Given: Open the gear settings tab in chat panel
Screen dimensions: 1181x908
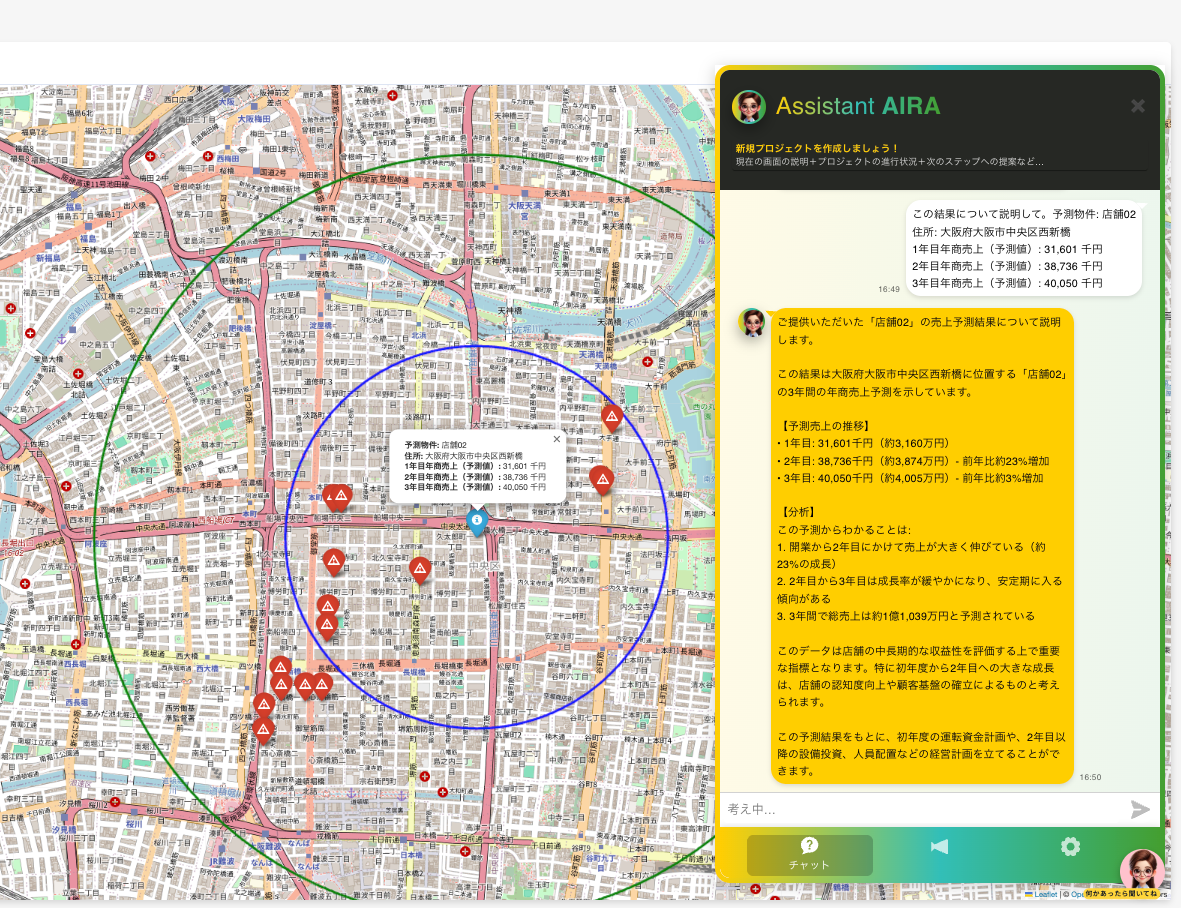Looking at the screenshot, I should (x=1070, y=847).
